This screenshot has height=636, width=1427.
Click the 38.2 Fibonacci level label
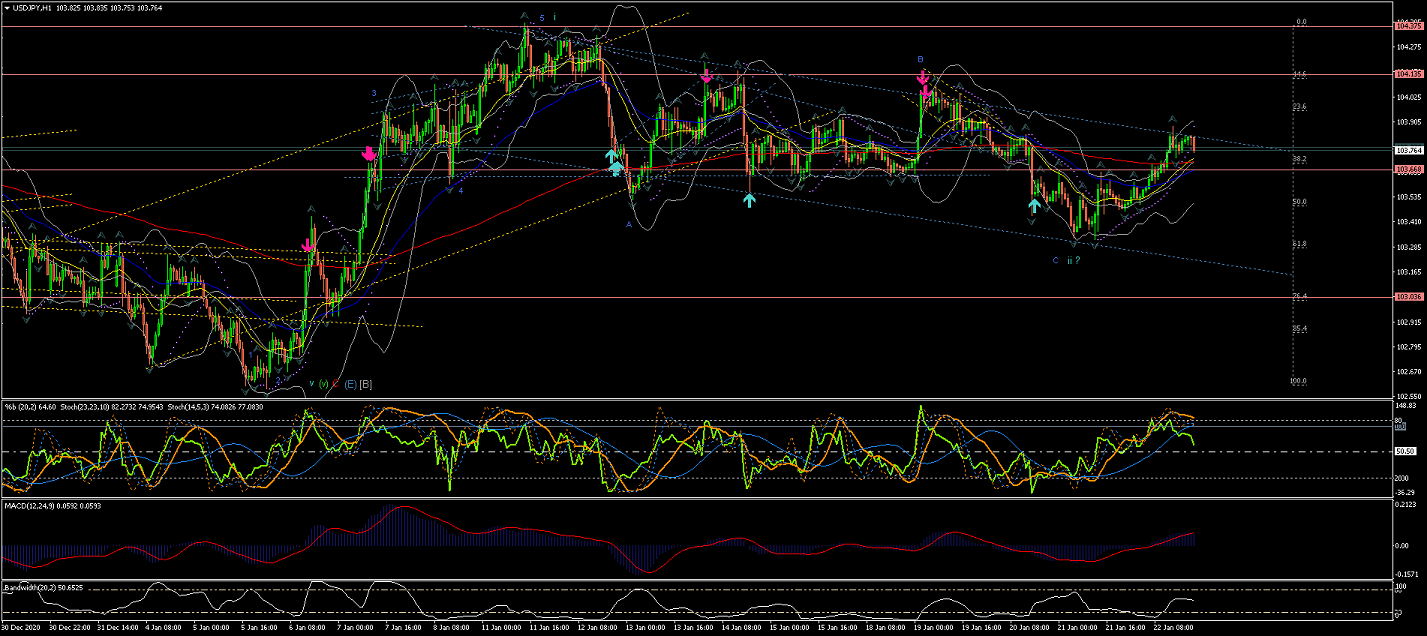point(1299,159)
